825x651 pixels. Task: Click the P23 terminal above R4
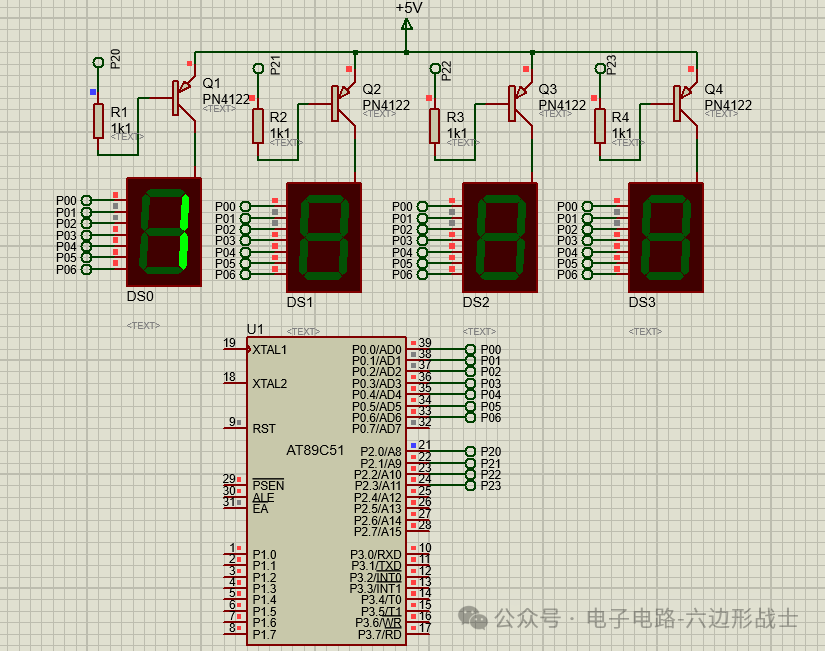pyautogui.click(x=600, y=68)
